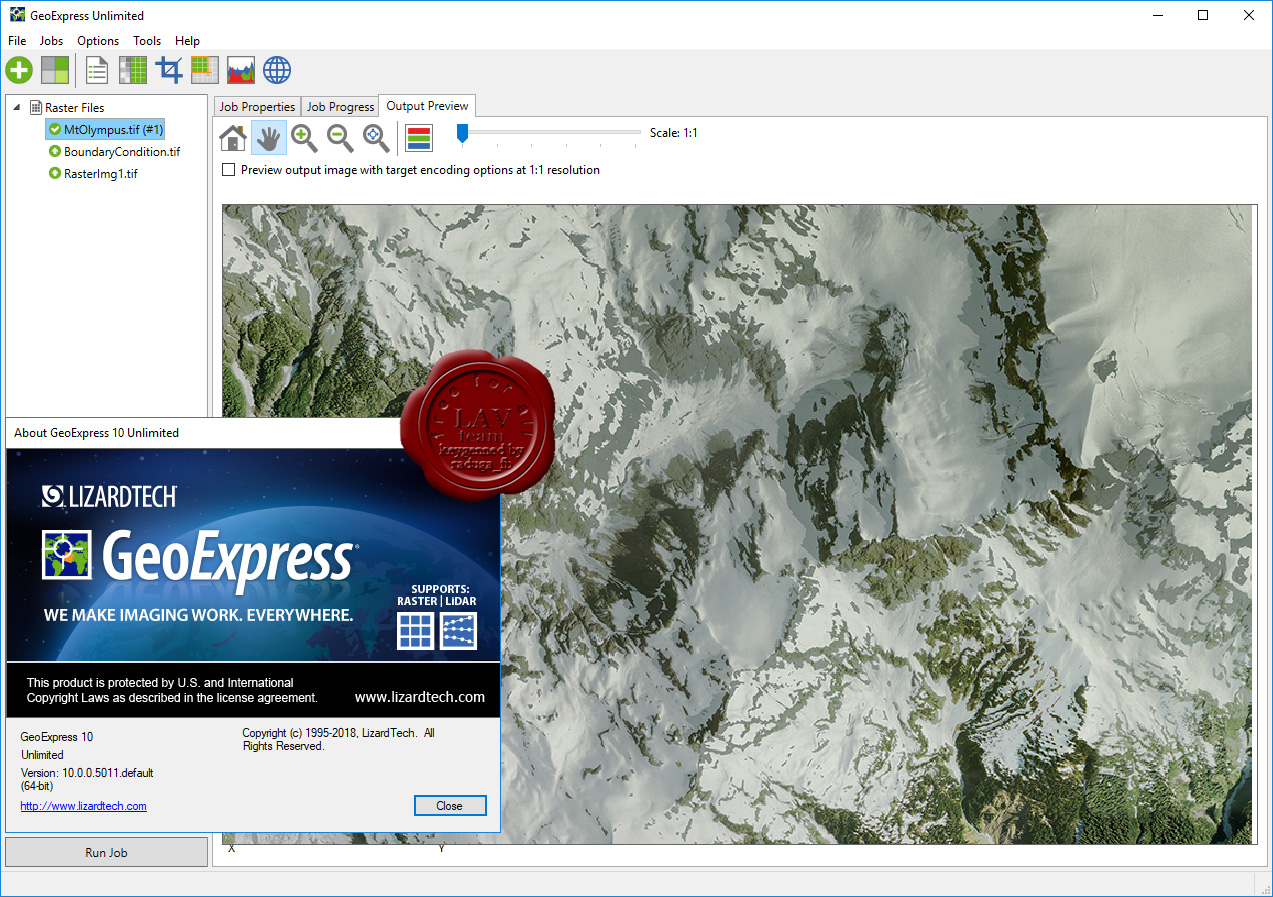The width and height of the screenshot is (1273, 897).
Task: Open the histogram color chart icon
Action: pos(241,70)
